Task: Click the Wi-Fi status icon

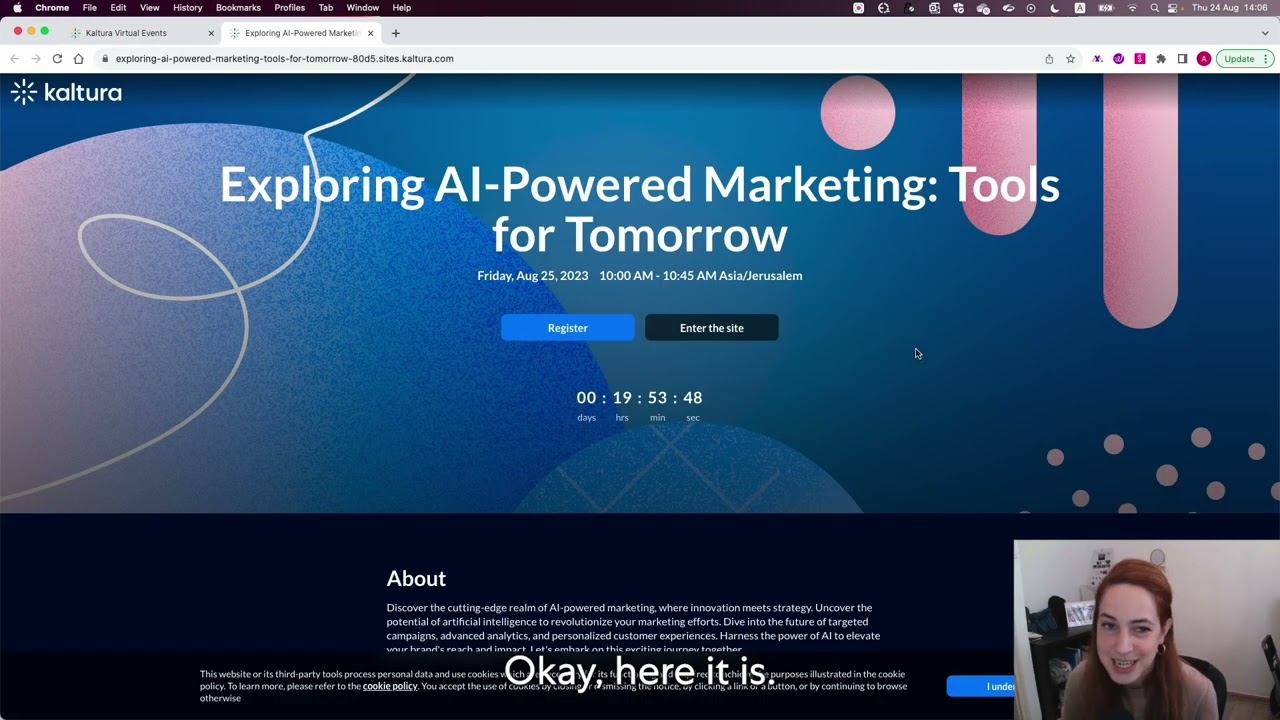Action: coord(1132,8)
